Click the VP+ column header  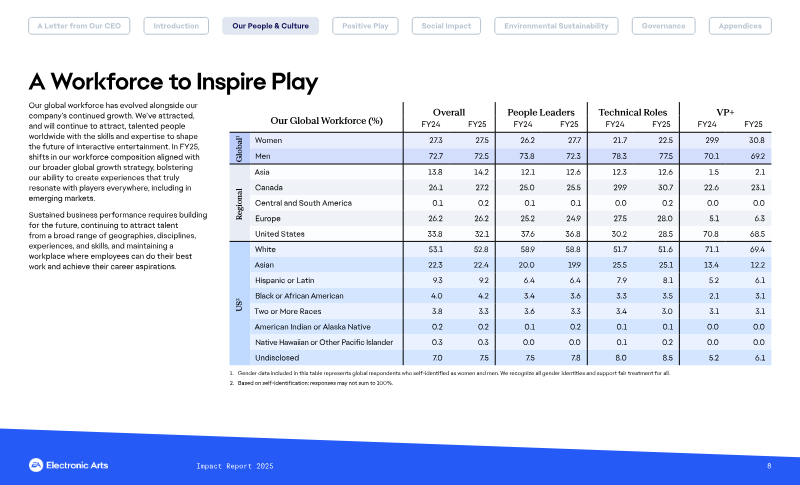[x=725, y=112]
